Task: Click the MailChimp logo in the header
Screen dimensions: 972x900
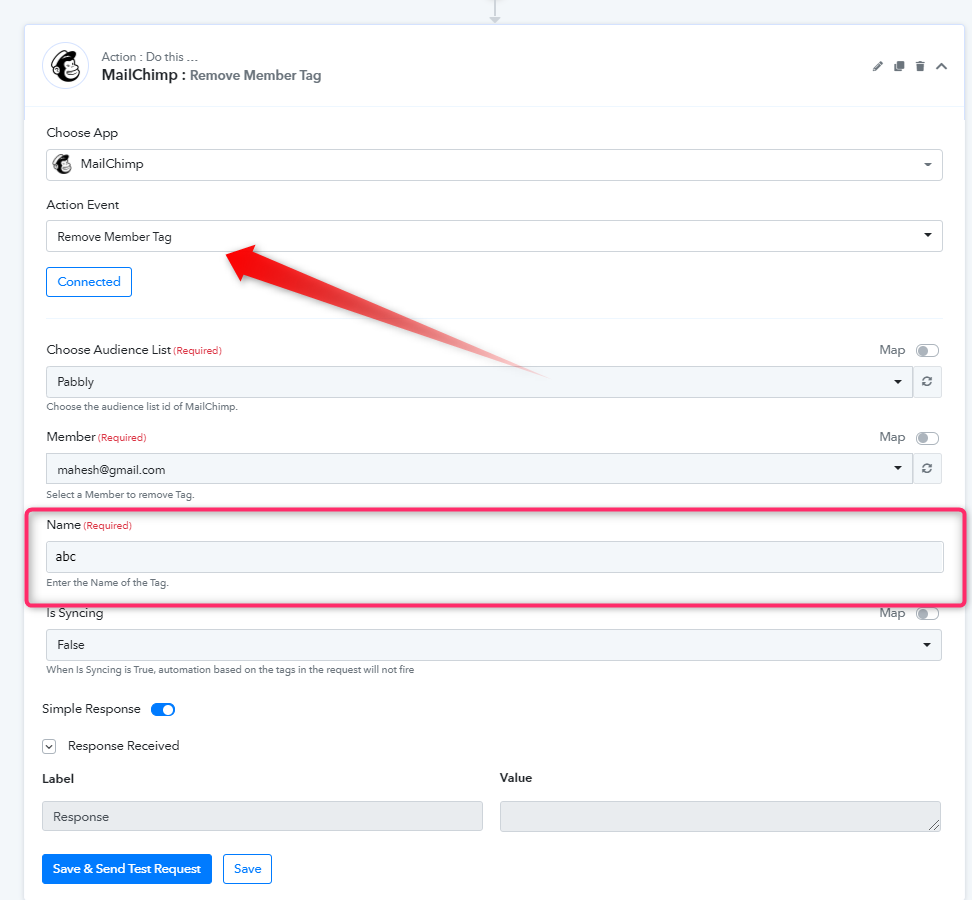Action: pyautogui.click(x=66, y=66)
